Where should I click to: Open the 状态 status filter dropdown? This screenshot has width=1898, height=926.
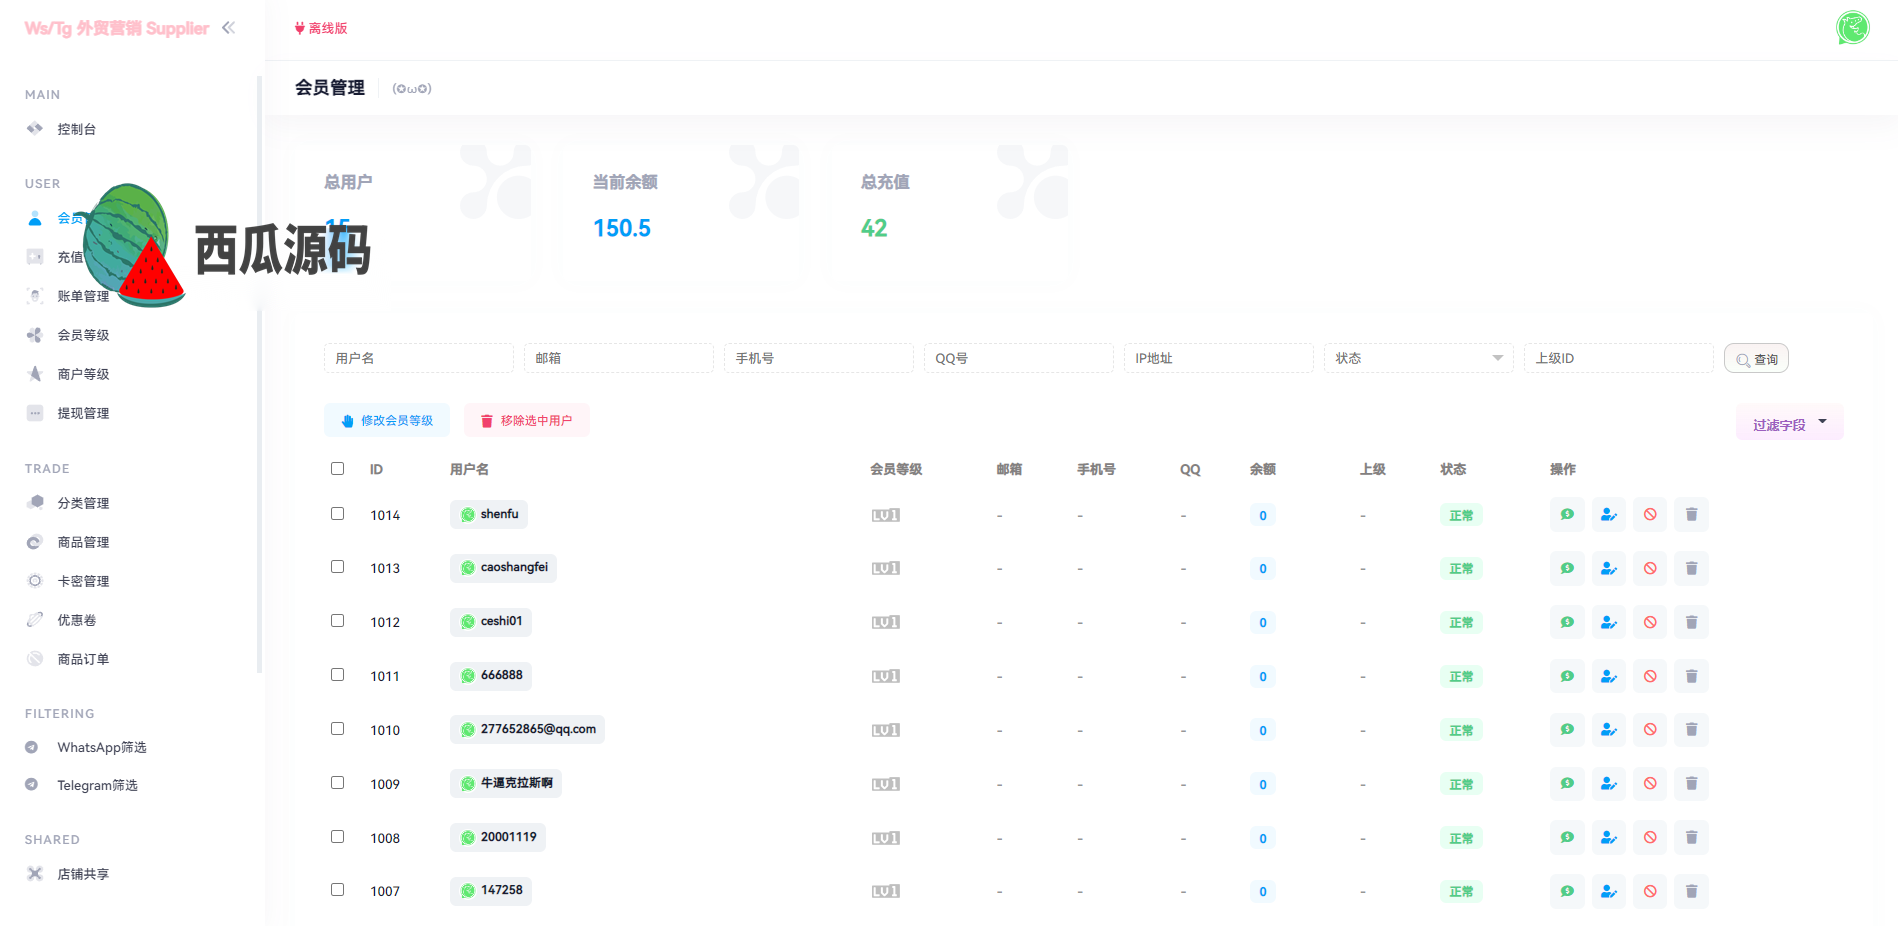(x=1418, y=358)
